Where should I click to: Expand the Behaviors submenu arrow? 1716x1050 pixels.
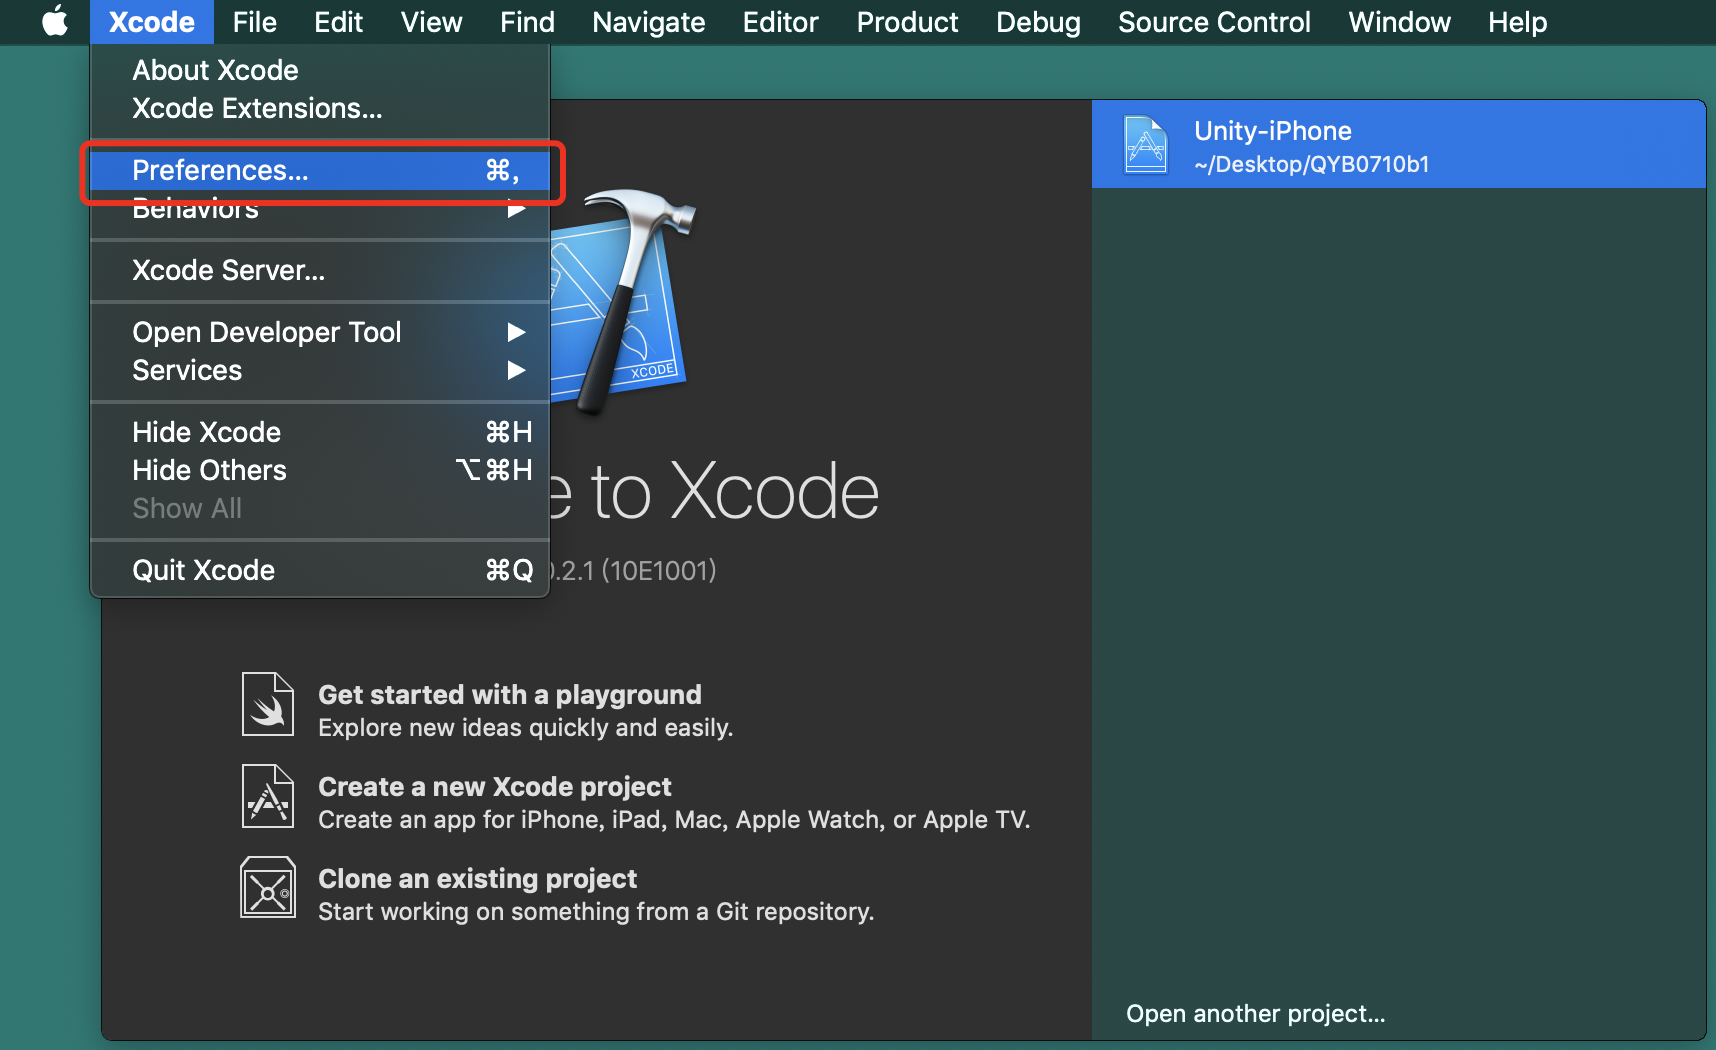pos(516,209)
